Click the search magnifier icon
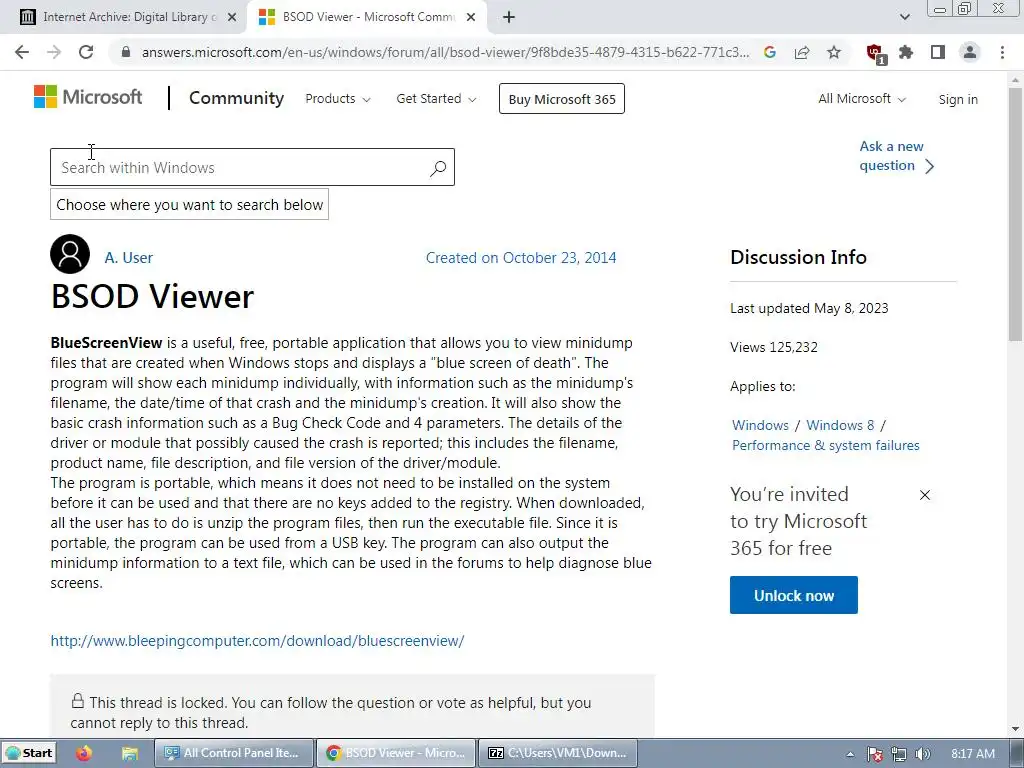The image size is (1024, 768). click(x=438, y=168)
